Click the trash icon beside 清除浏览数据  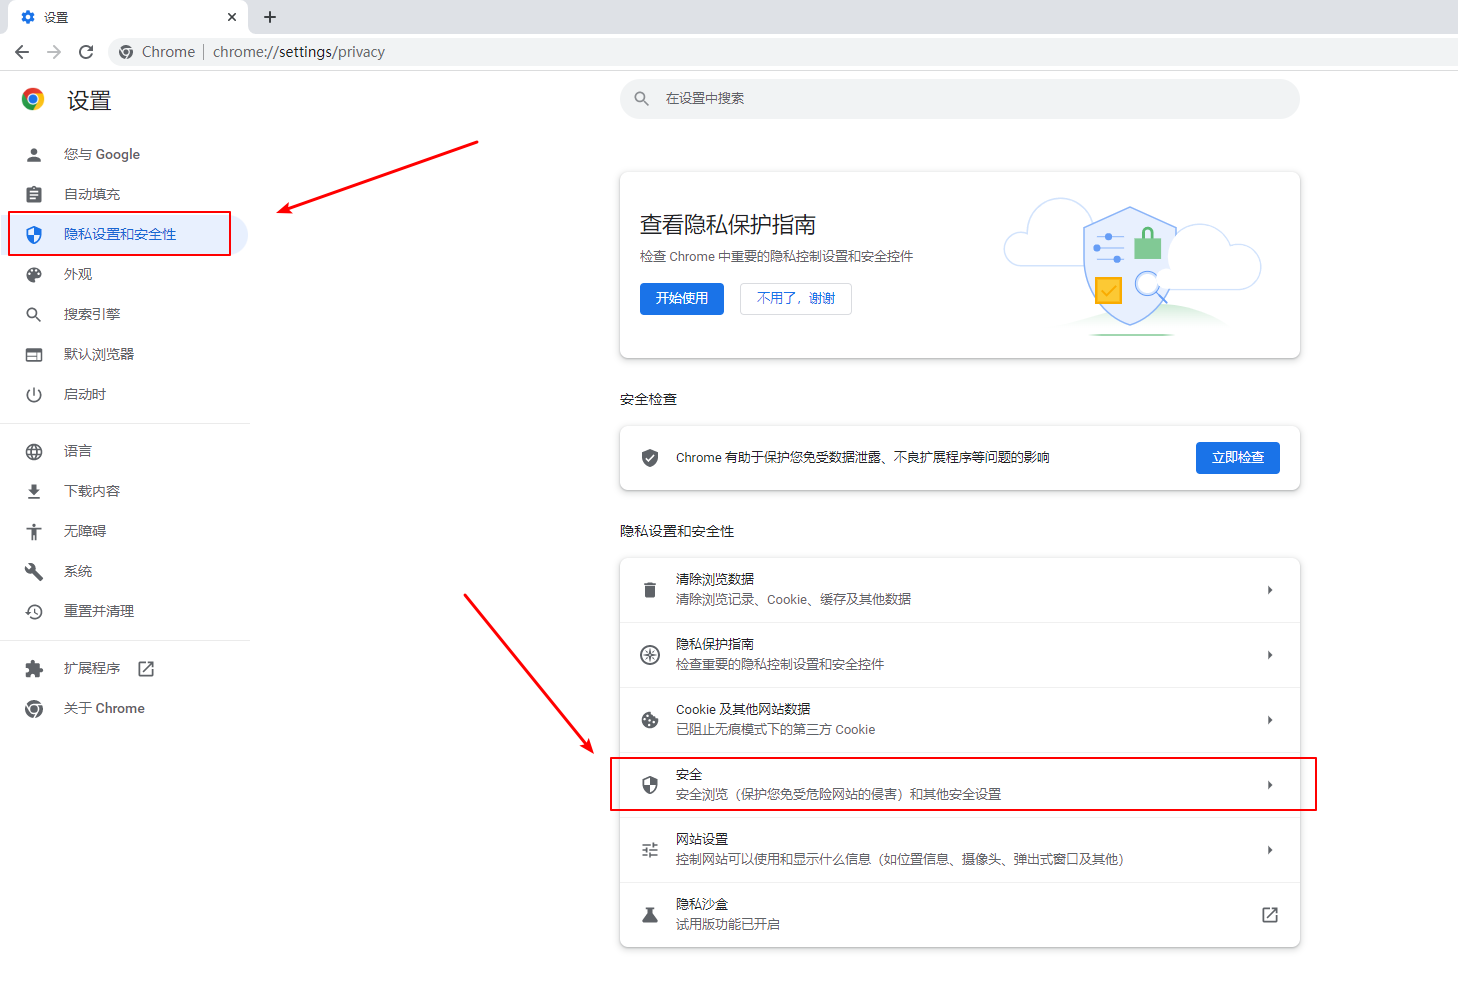650,589
